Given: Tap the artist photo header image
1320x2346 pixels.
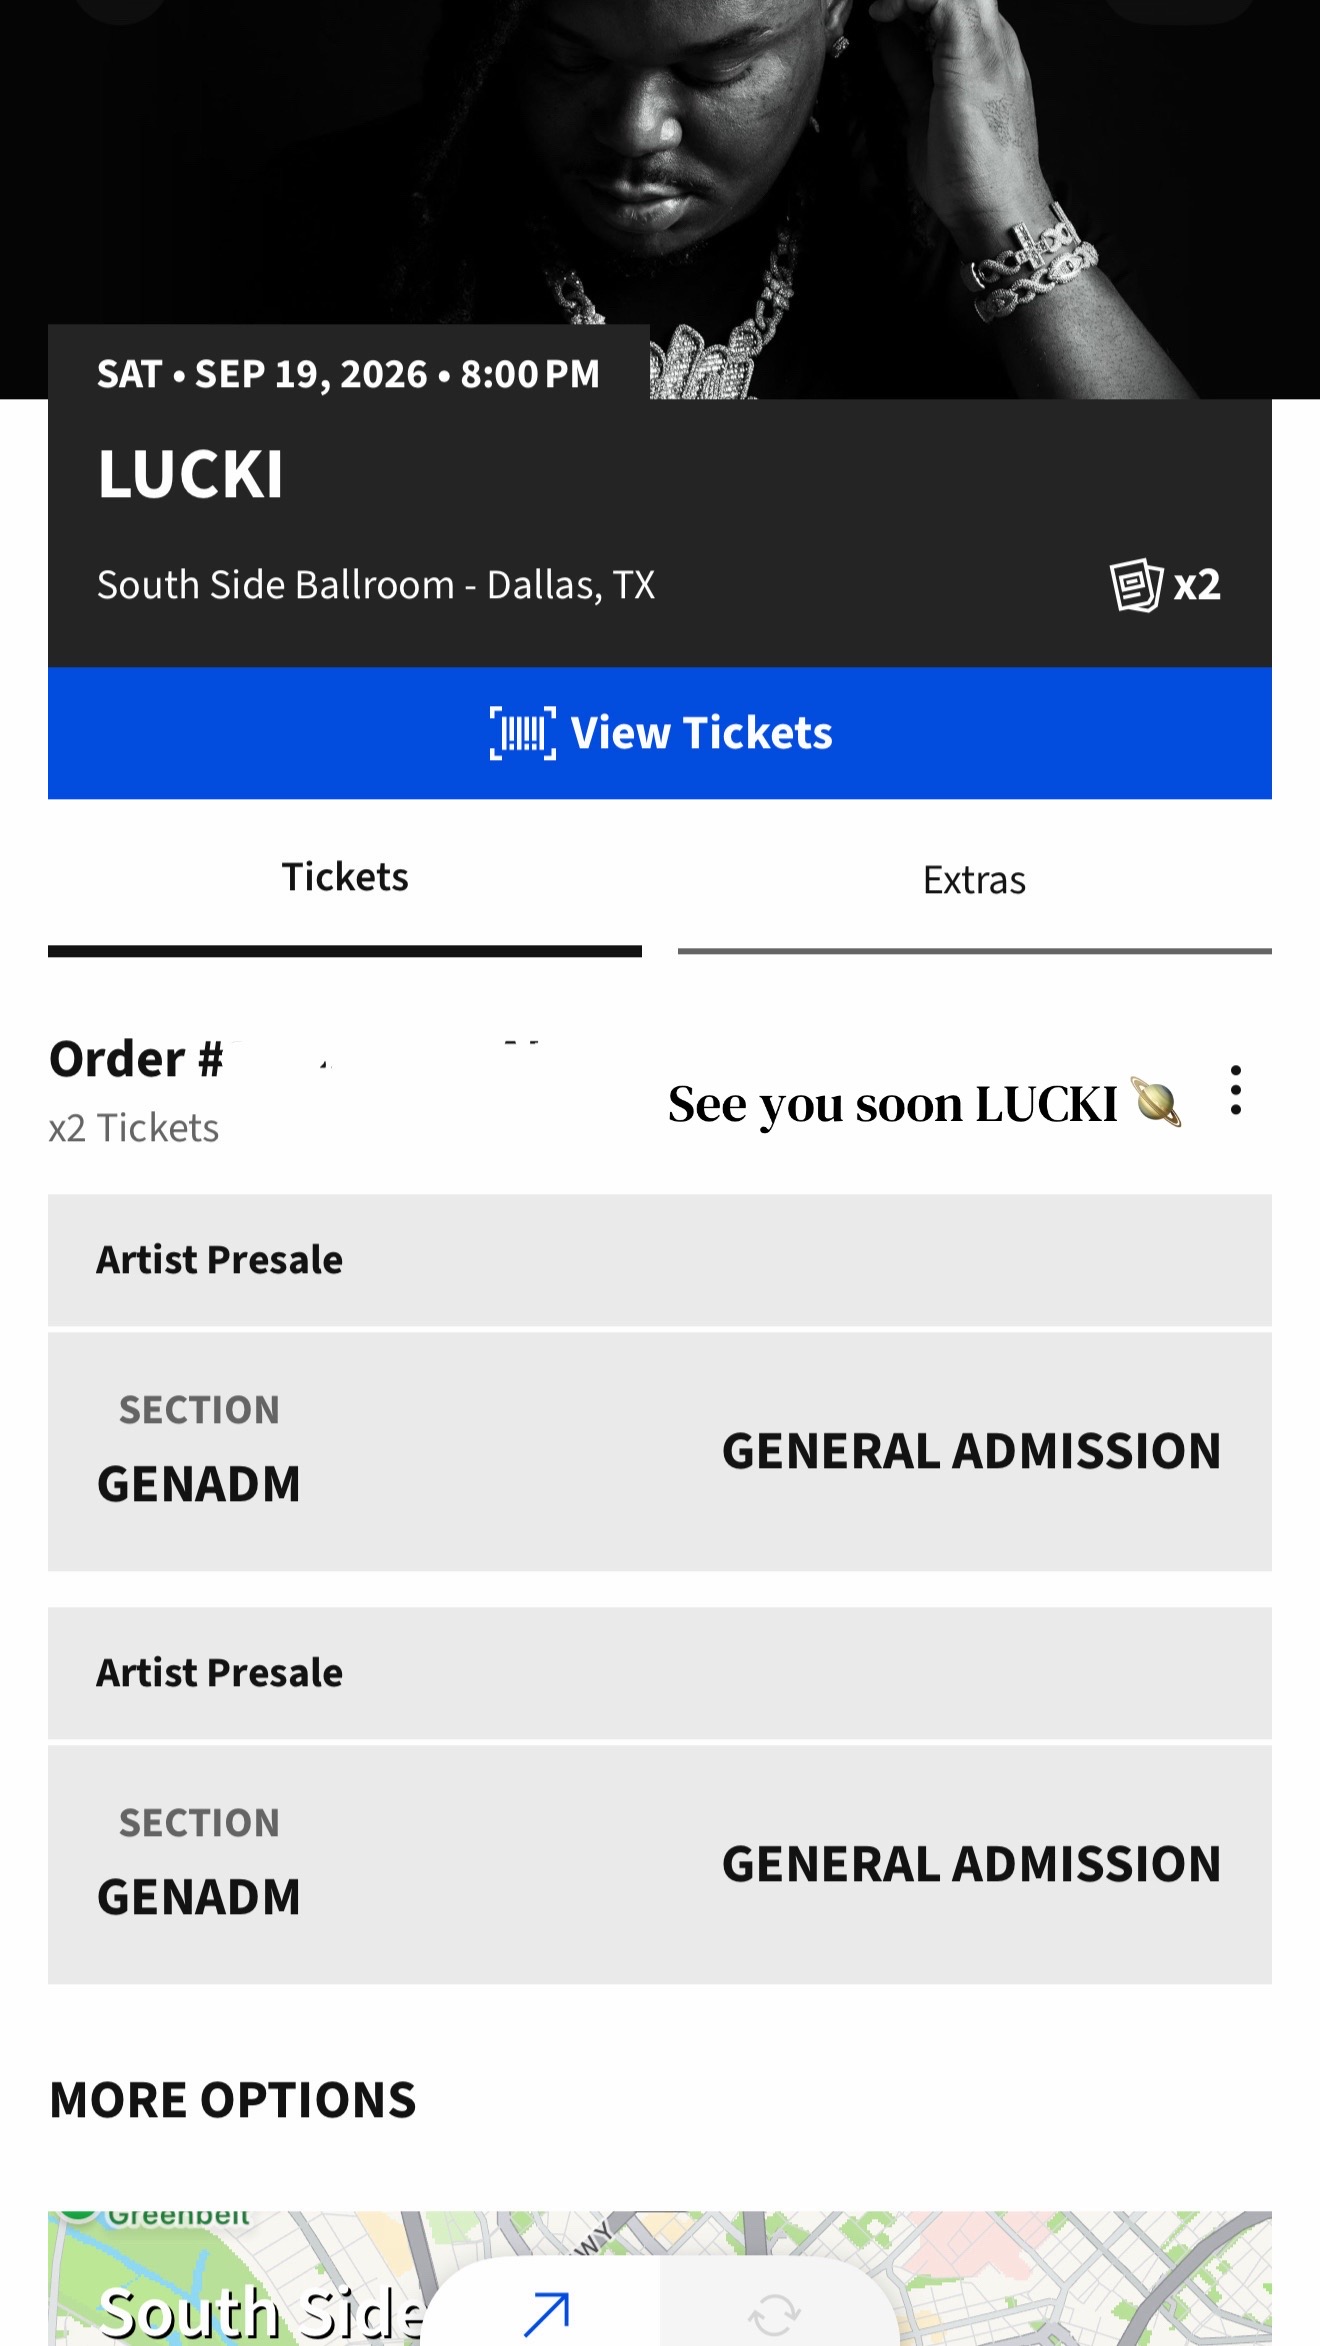Looking at the screenshot, I should pyautogui.click(x=660, y=160).
